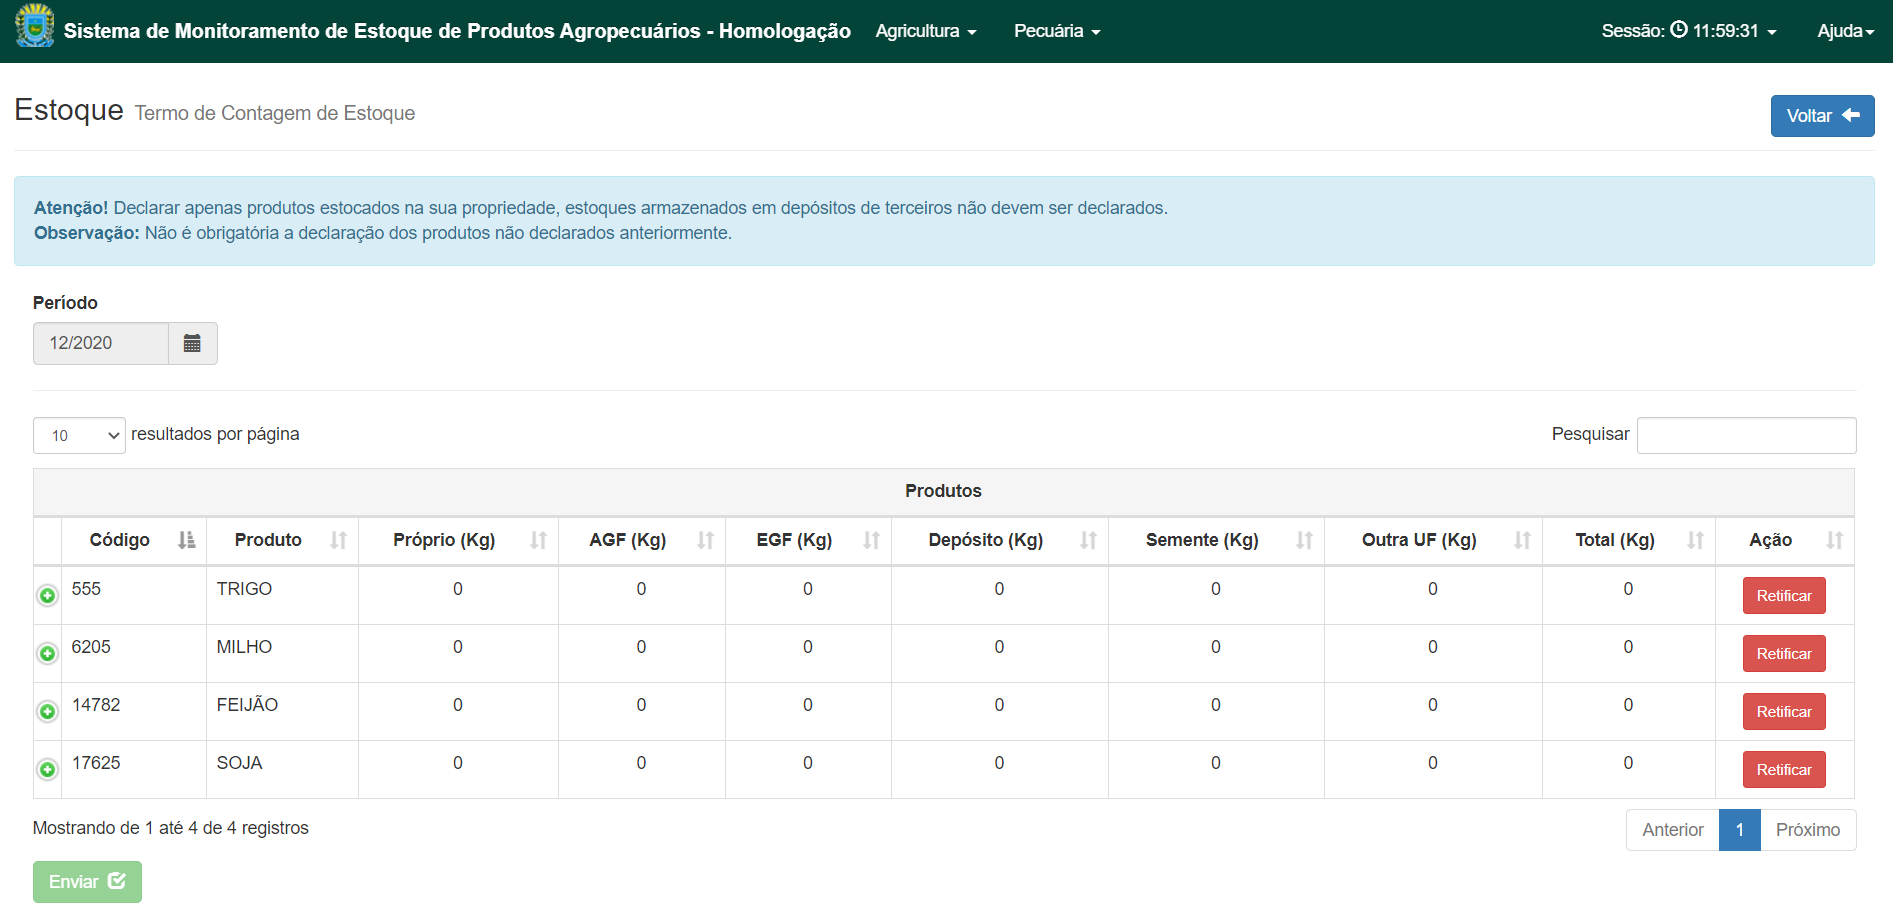Viewport: 1893px width, 919px height.
Task: Click the Próprio (Kg) value for SOJA
Action: (x=458, y=763)
